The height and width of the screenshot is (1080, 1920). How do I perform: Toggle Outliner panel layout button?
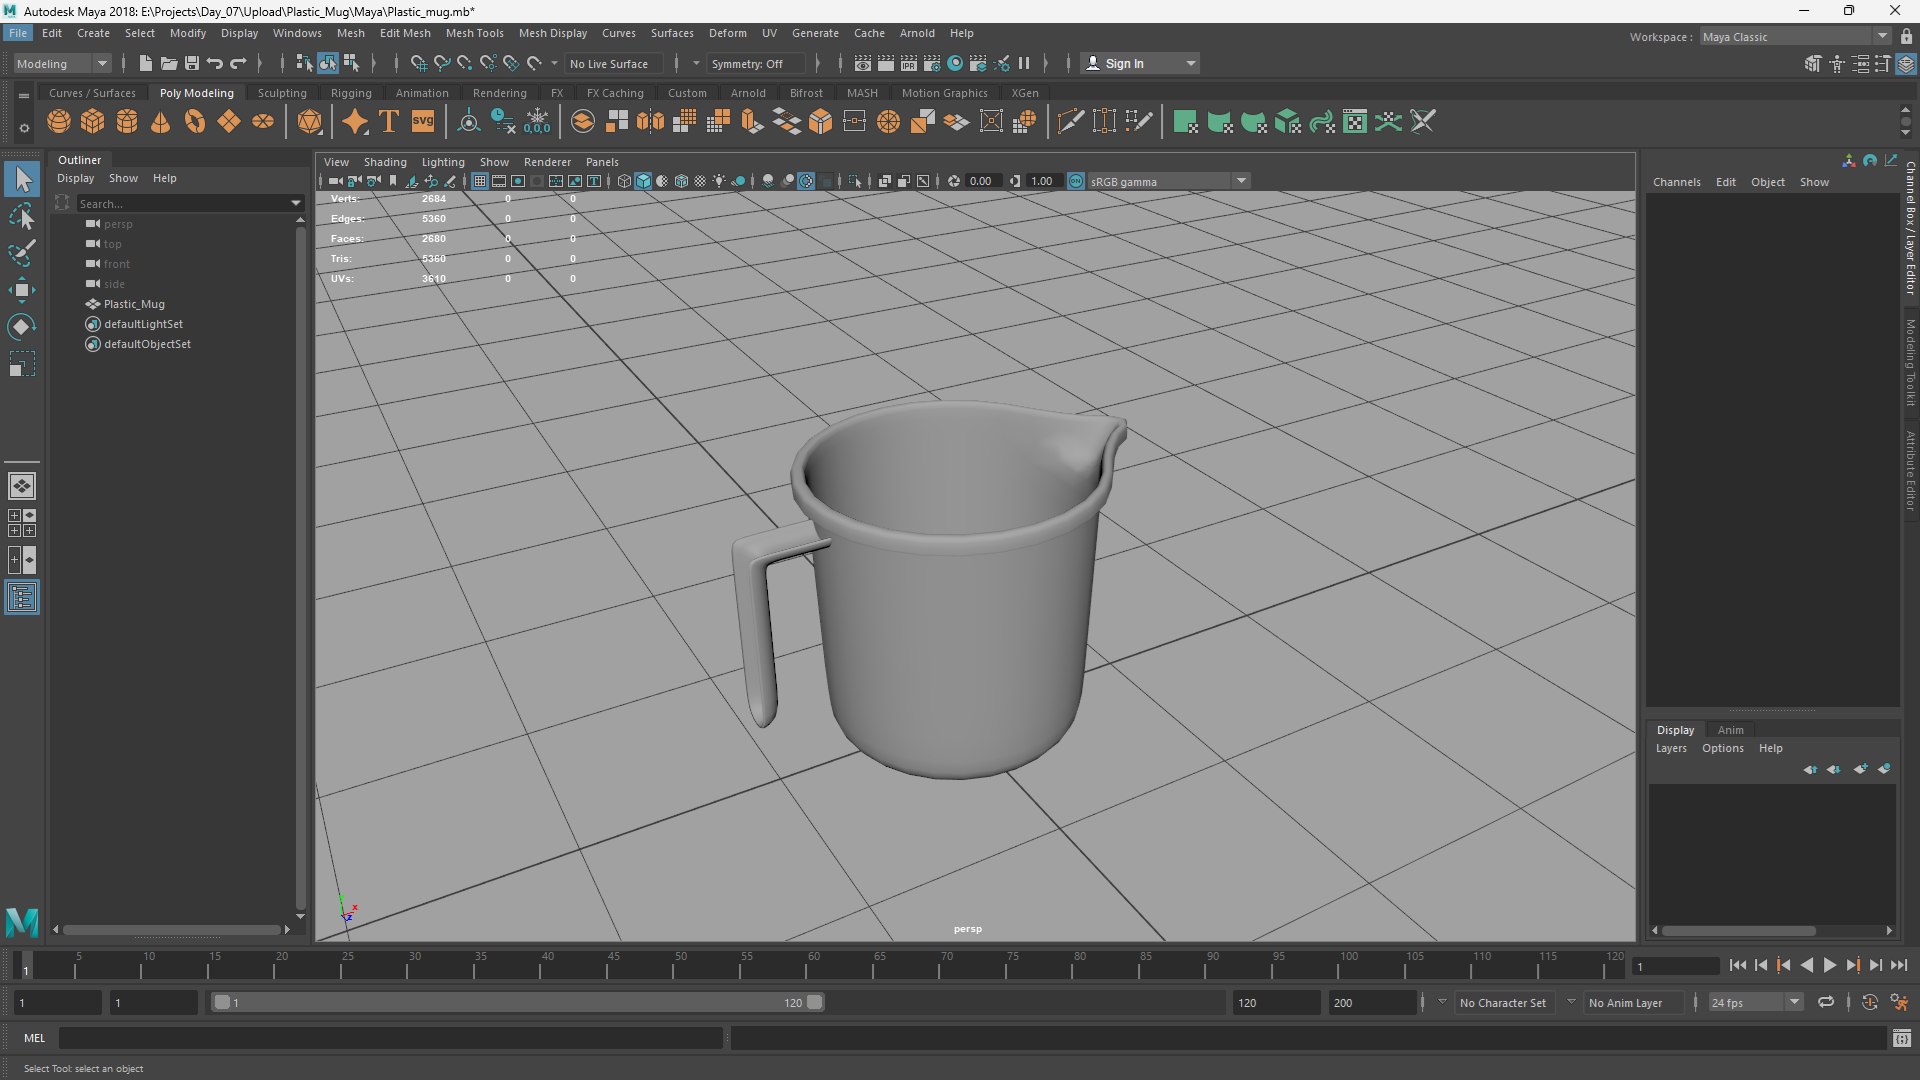point(22,598)
